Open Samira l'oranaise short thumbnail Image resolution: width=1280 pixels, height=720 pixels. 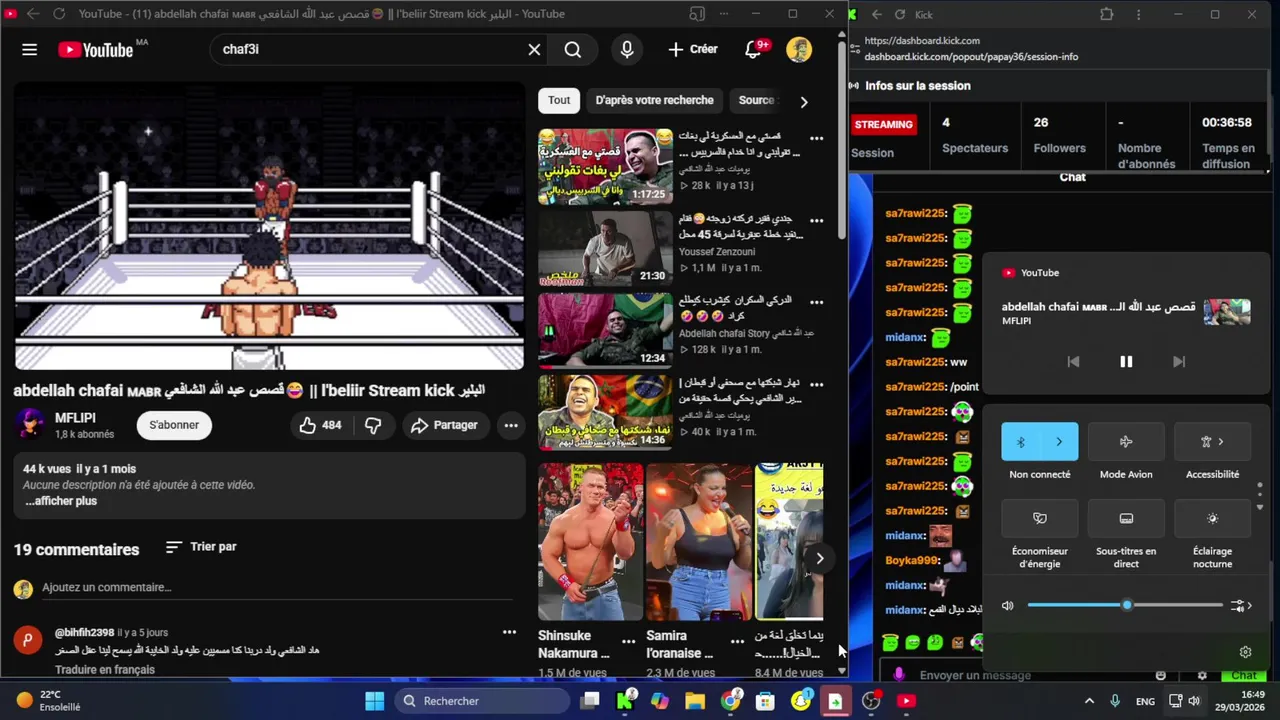(x=698, y=541)
